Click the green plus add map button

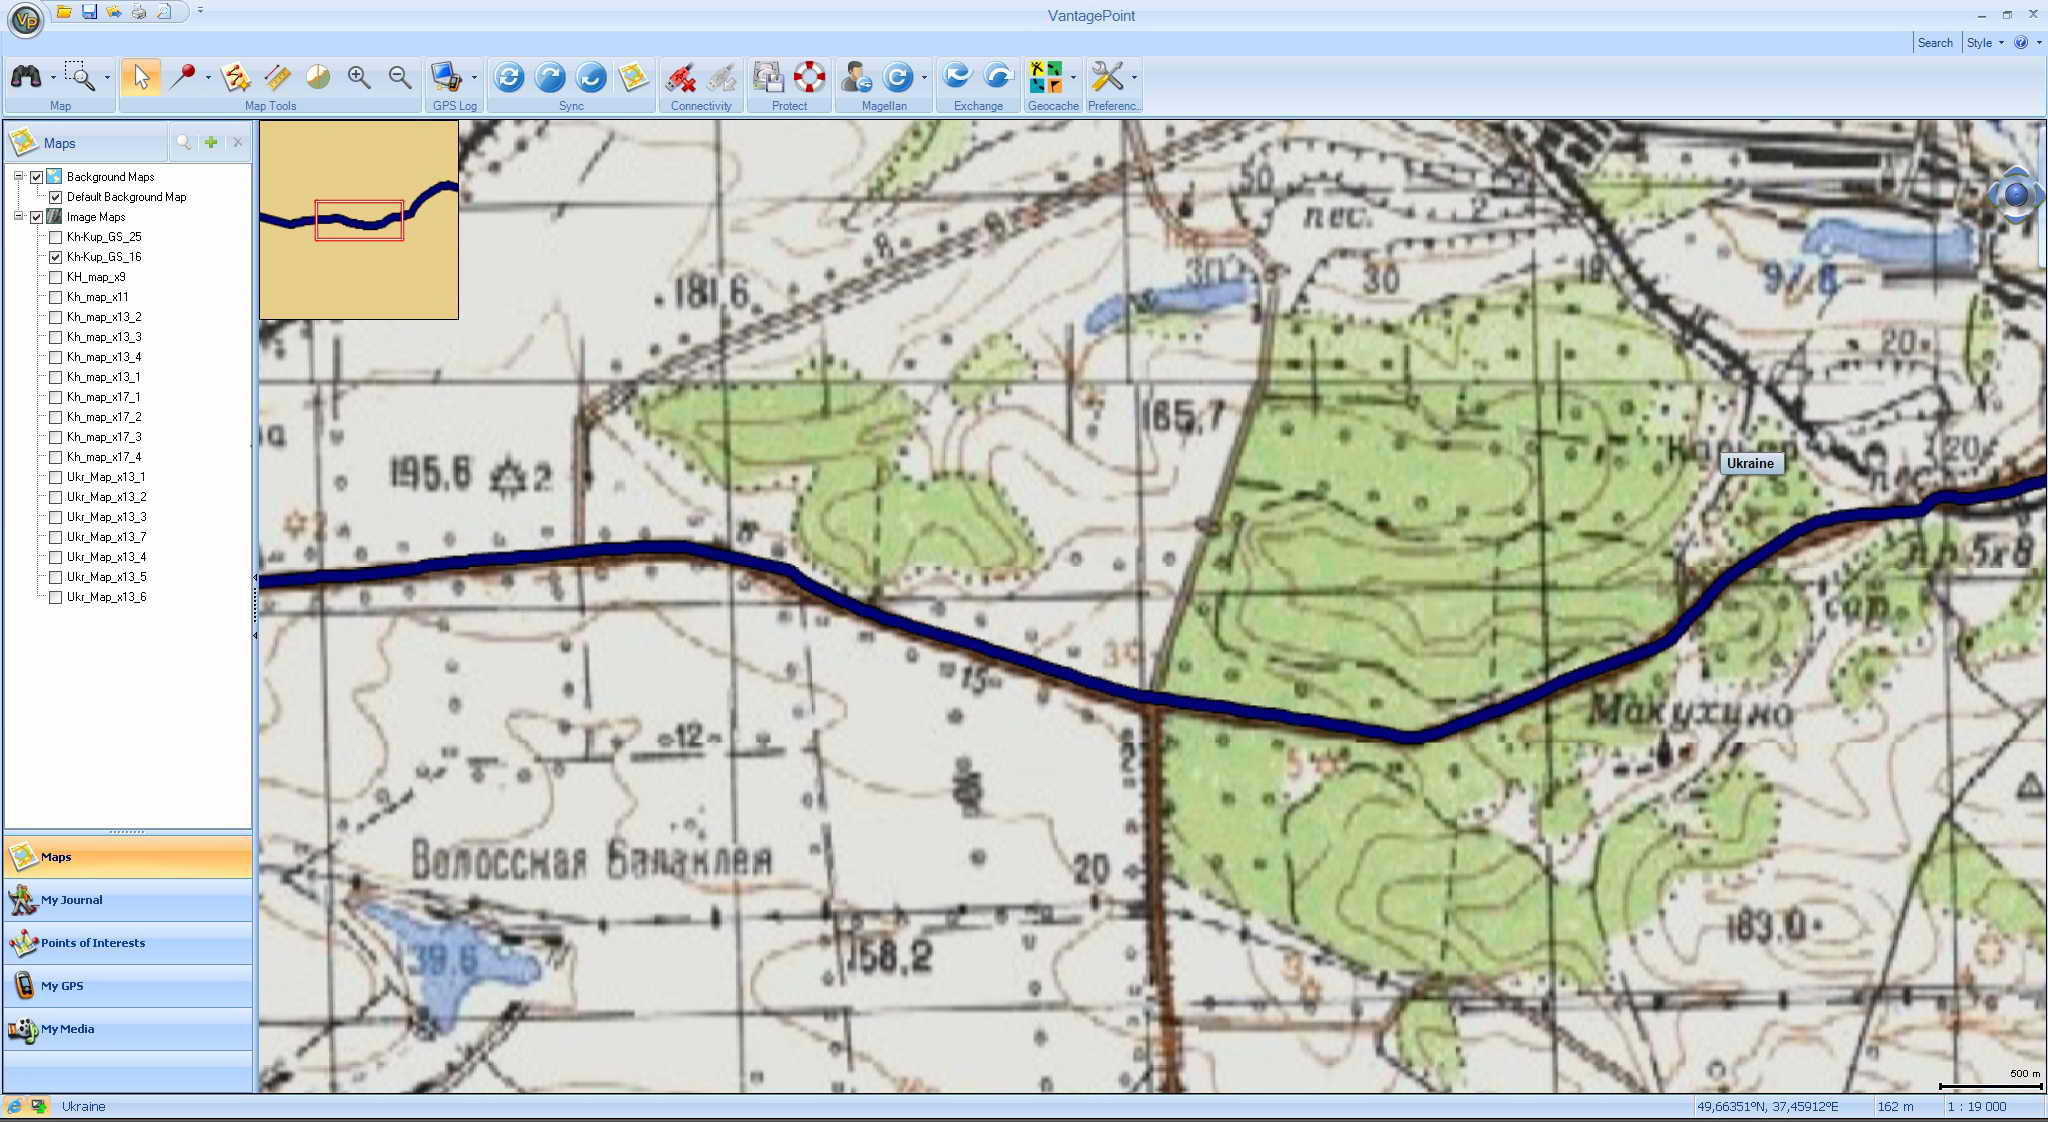coord(211,143)
